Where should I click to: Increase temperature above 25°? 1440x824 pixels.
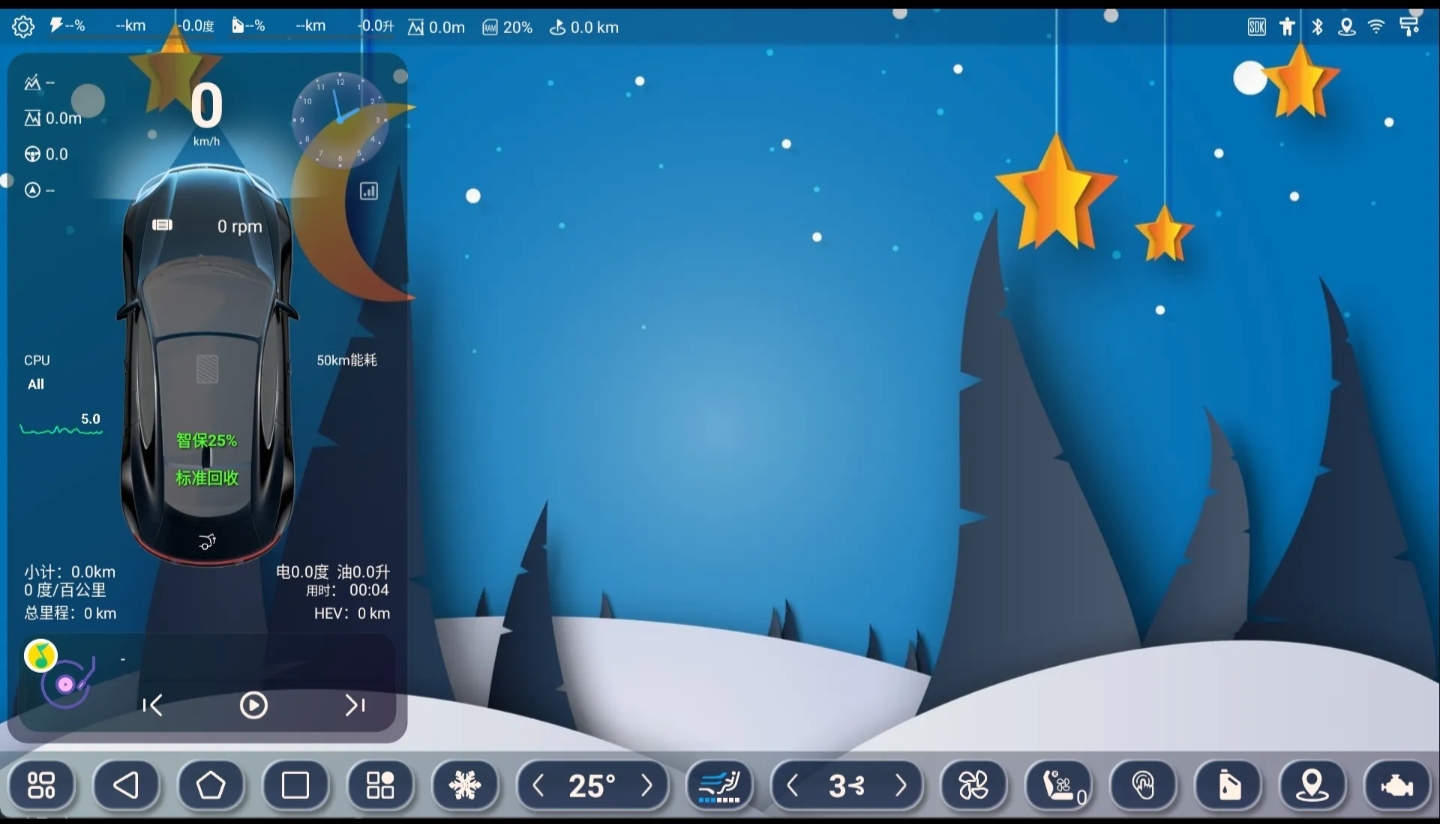pos(646,786)
